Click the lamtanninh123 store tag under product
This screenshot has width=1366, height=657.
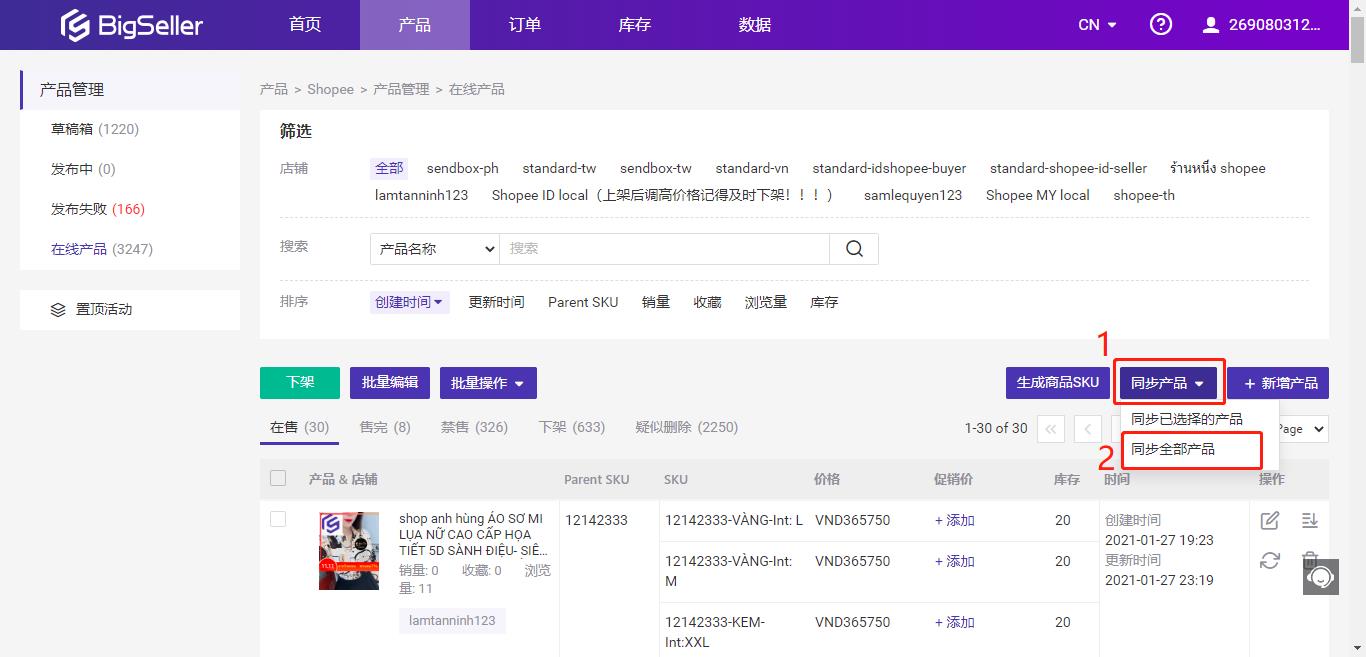point(452,620)
